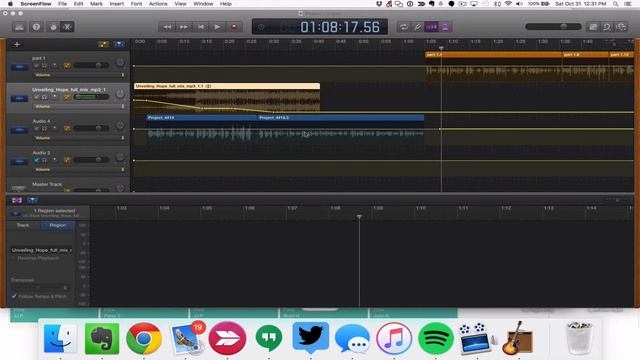Viewport: 640px width, 360px height.
Task: Open the Media Browser icon
Action: tap(621, 27)
